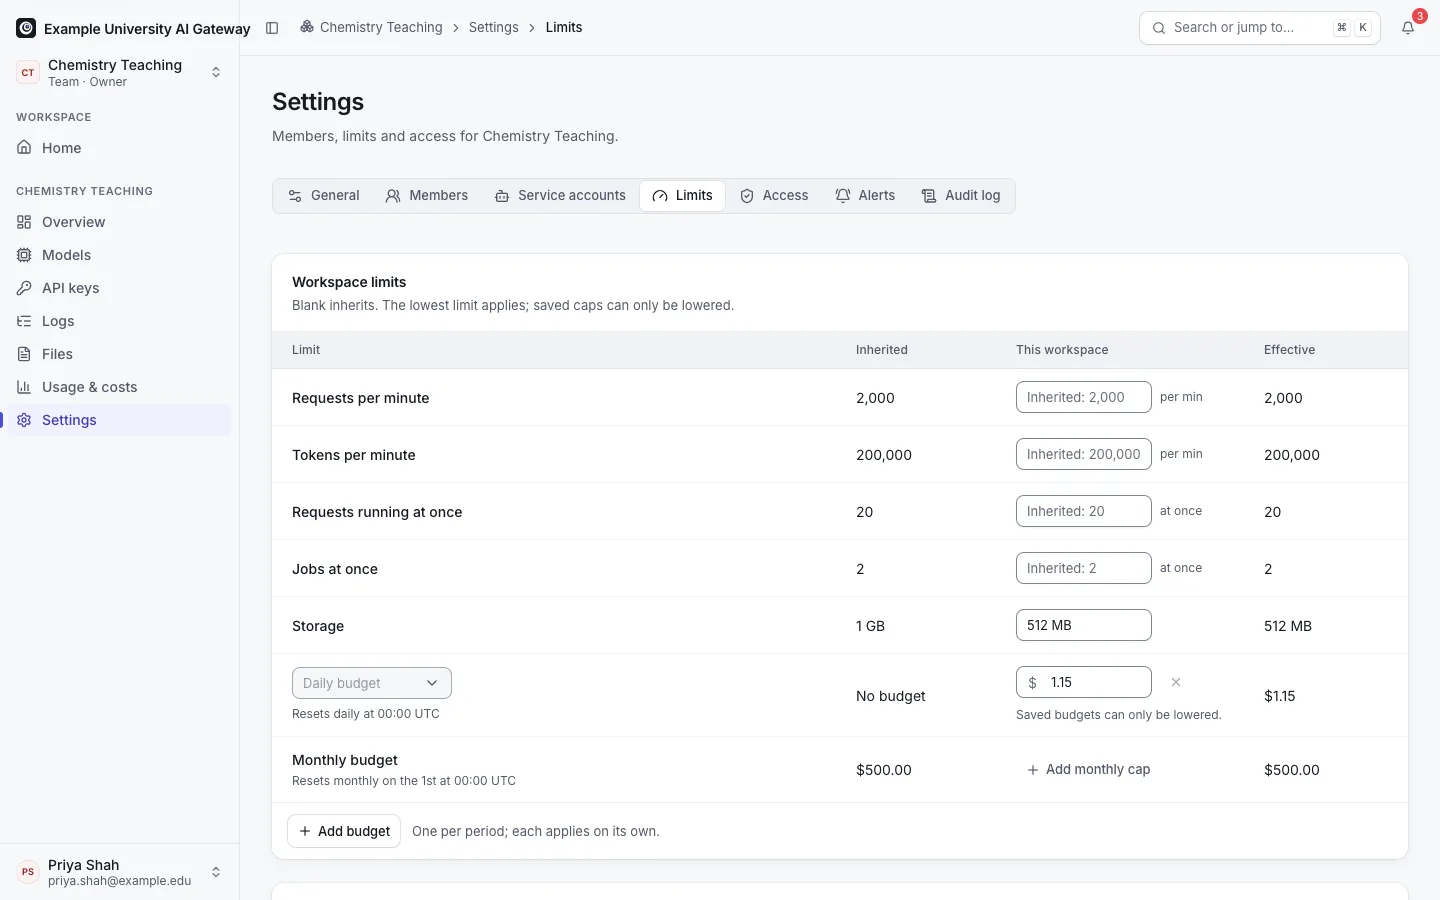Open Models section
1440x900 pixels.
pyautogui.click(x=120, y=255)
